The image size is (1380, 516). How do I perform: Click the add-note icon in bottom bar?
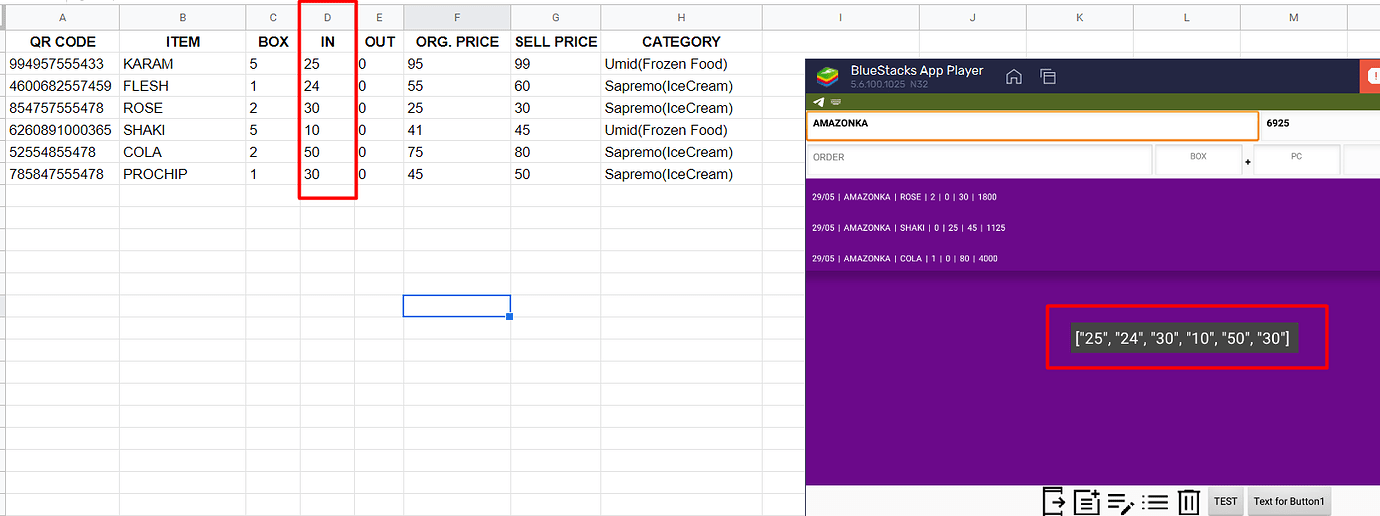[x=1087, y=501]
